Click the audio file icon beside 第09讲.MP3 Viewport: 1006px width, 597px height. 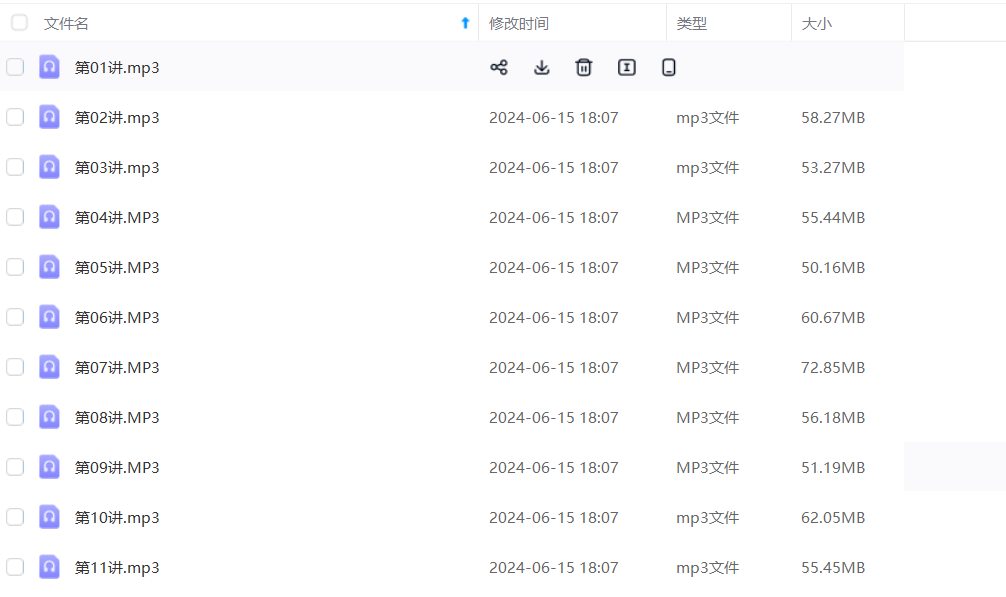click(49, 467)
